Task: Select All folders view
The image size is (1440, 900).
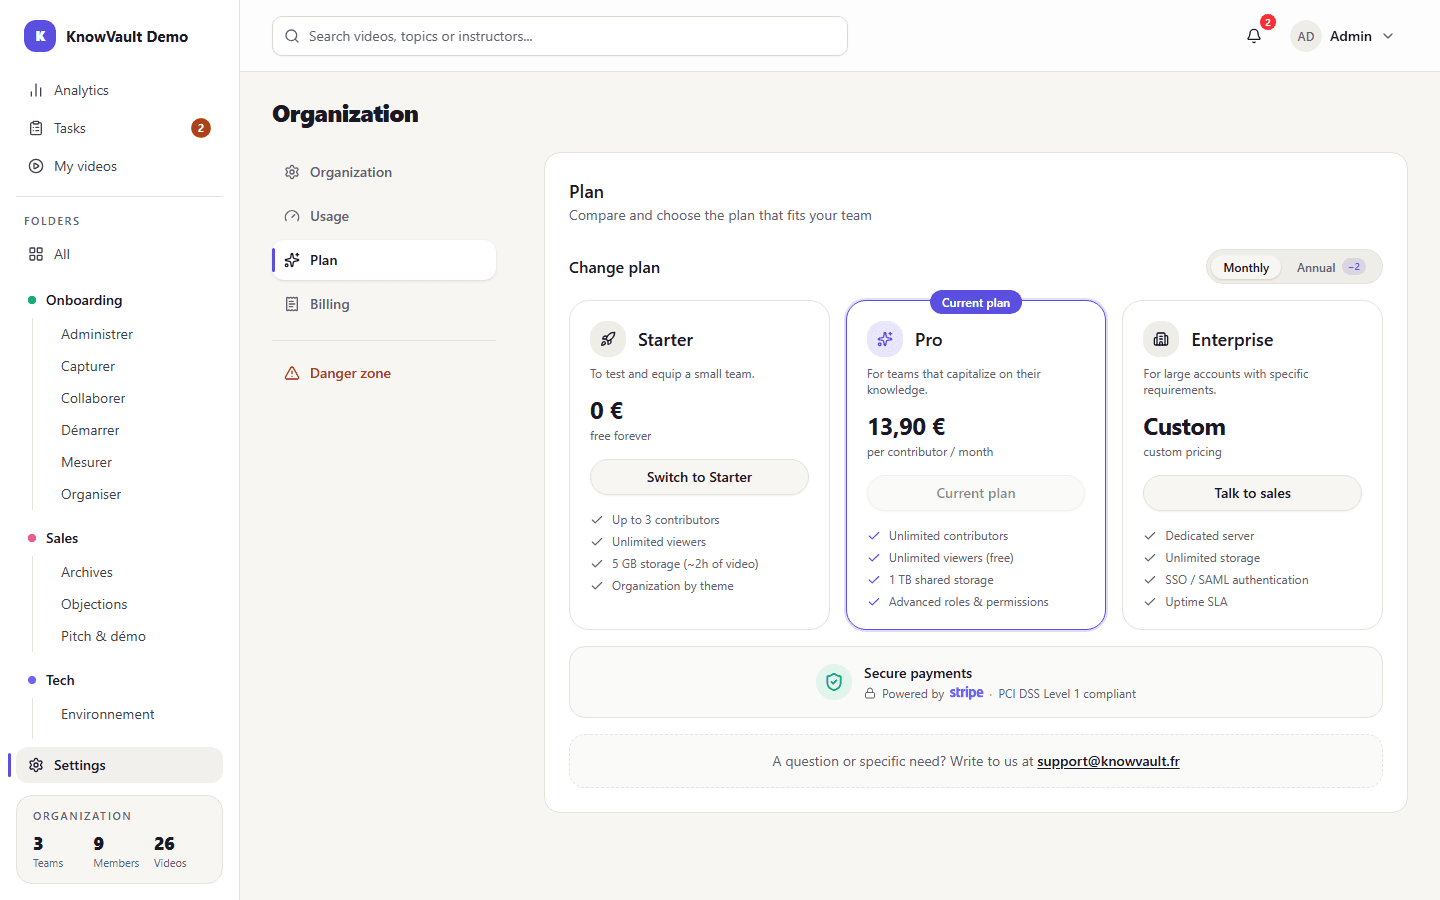Action: [120, 254]
